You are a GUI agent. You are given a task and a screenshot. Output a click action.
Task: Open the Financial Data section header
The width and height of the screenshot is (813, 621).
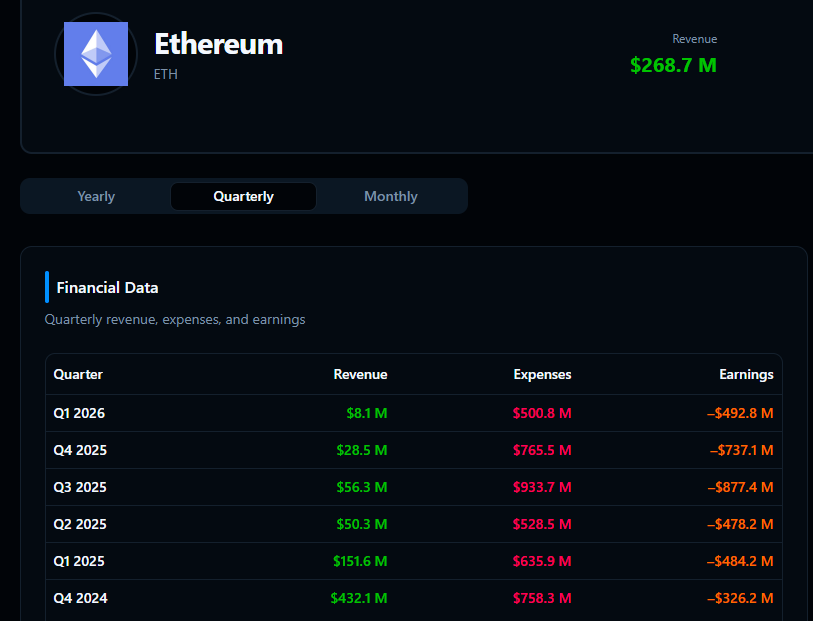pos(107,287)
